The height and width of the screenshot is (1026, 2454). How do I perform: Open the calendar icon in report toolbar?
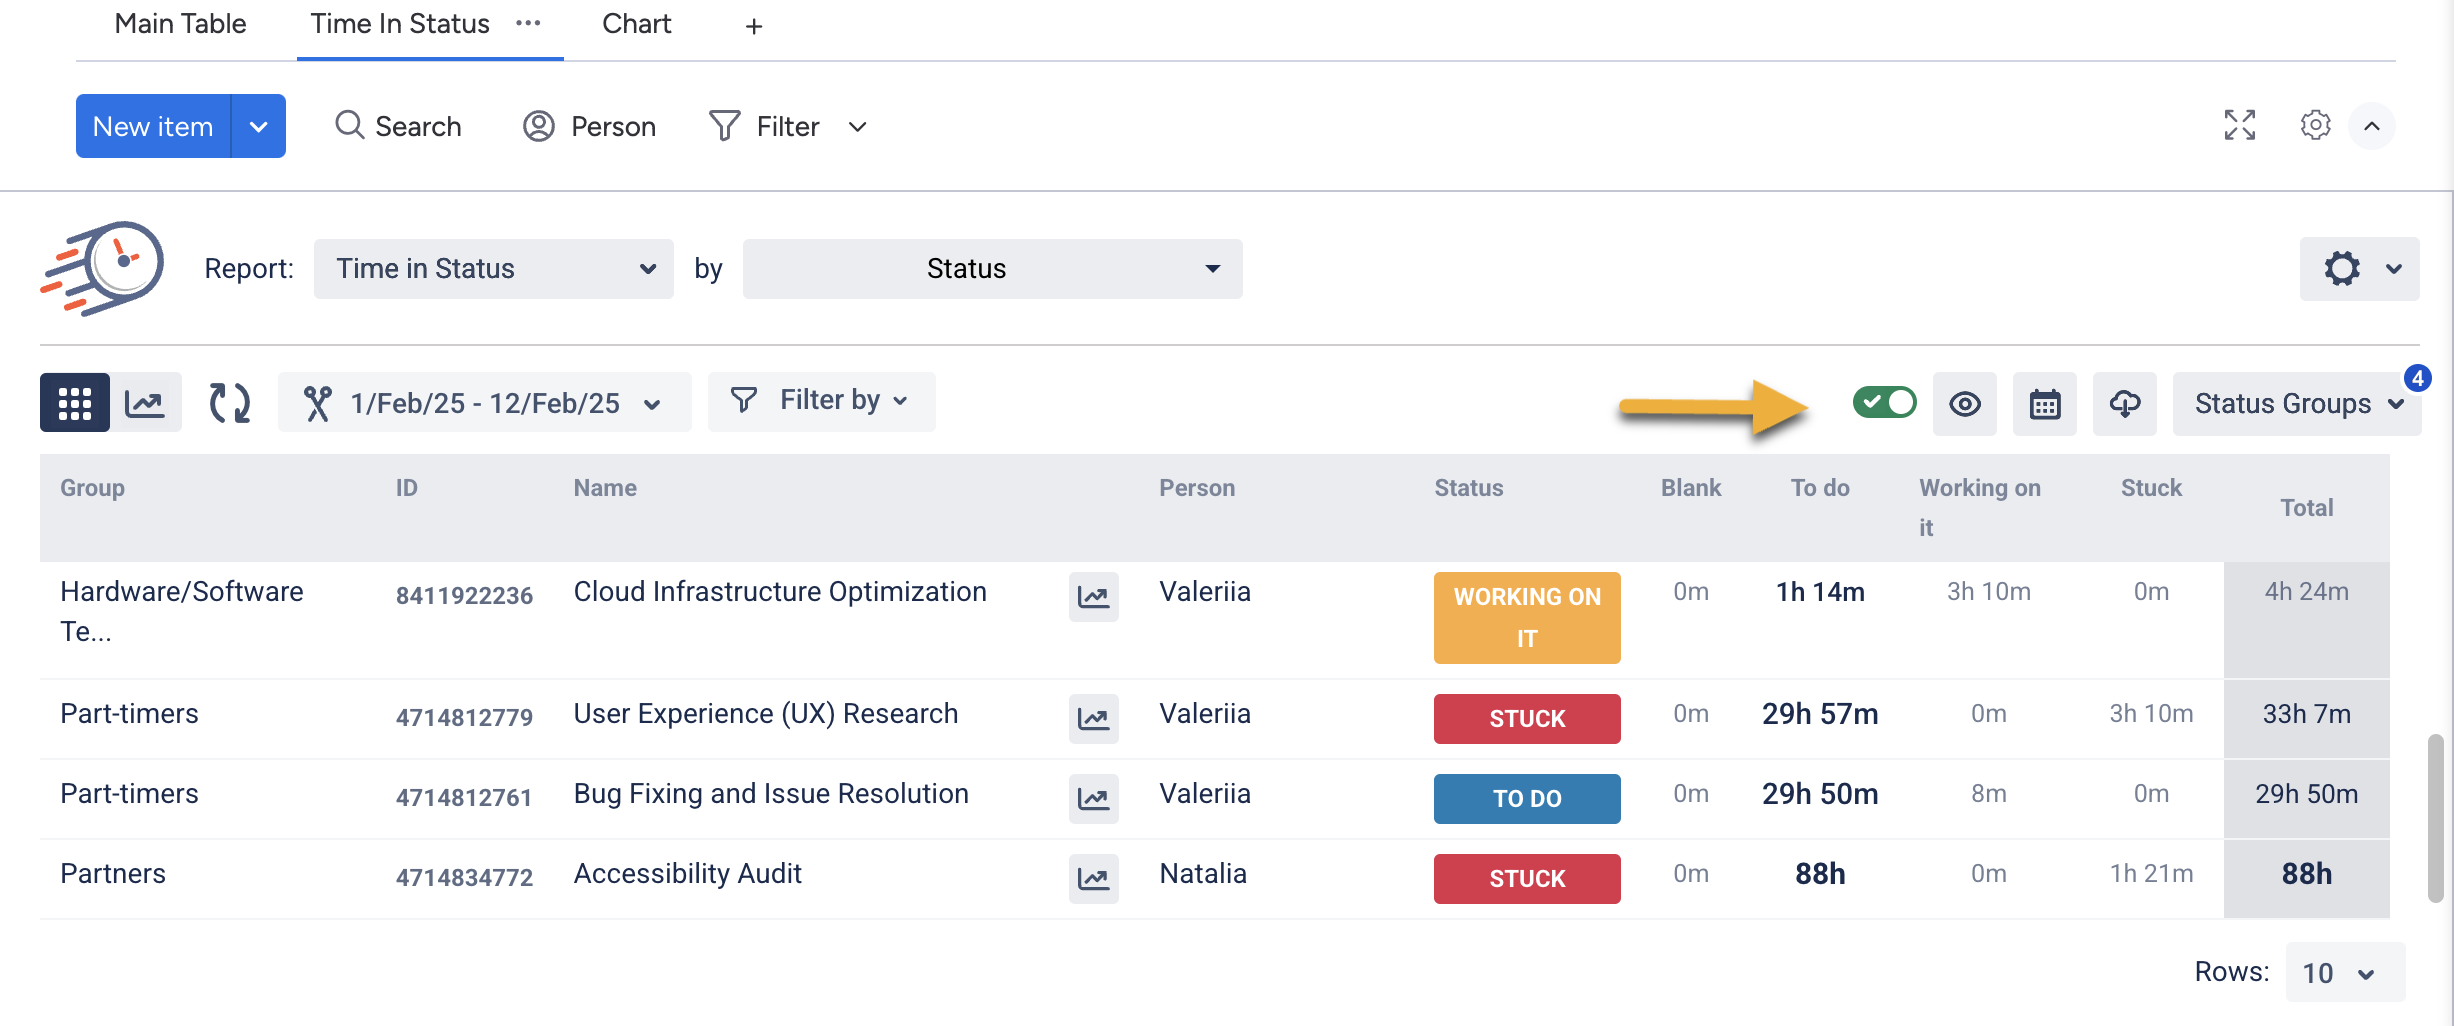(2044, 404)
